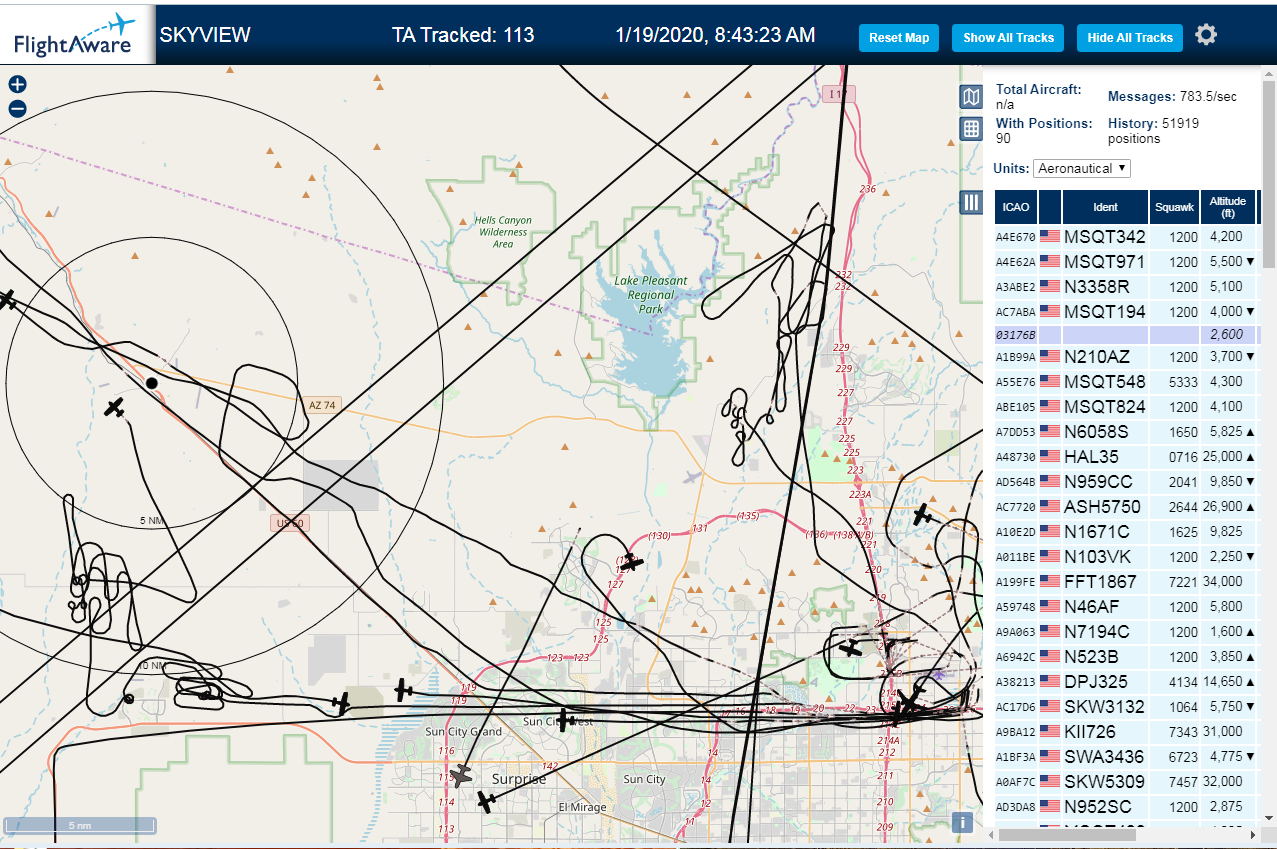Select the MSQT824 aircraft row

point(1128,407)
